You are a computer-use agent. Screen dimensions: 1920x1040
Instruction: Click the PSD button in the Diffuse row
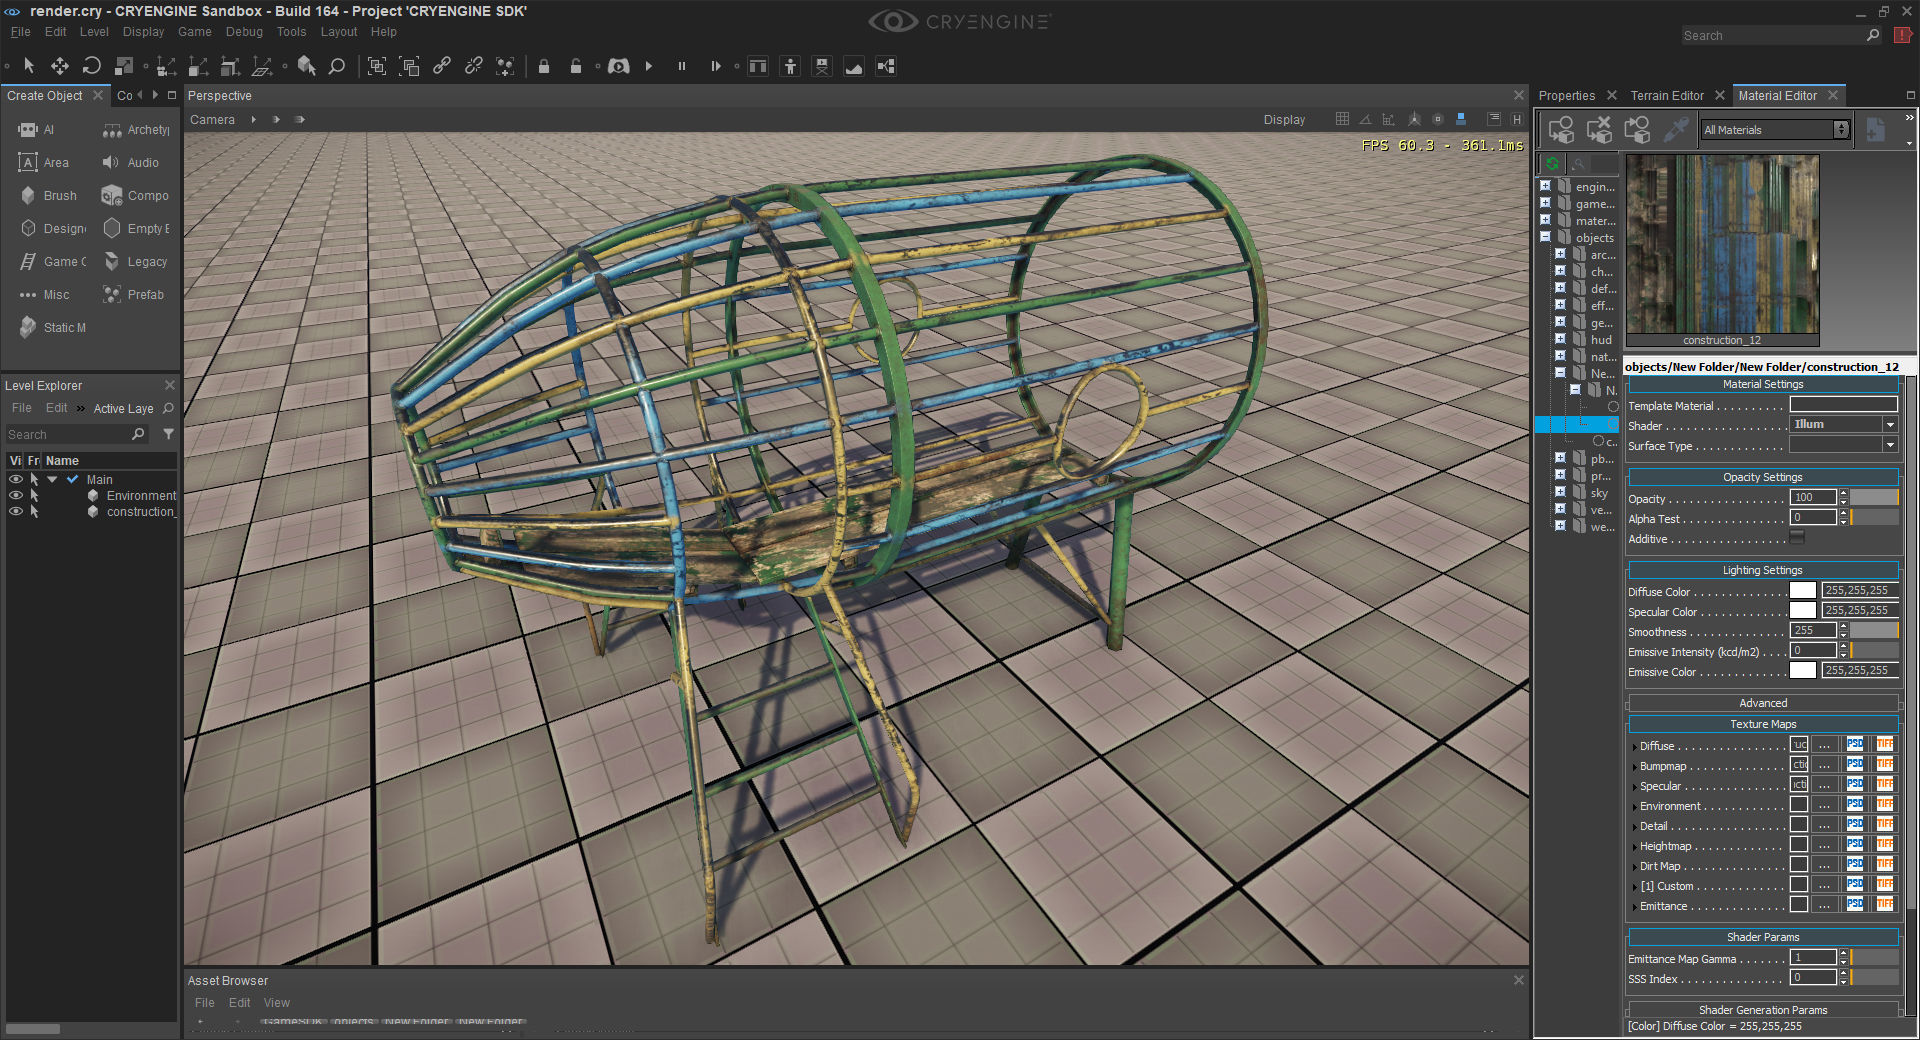pos(1855,745)
